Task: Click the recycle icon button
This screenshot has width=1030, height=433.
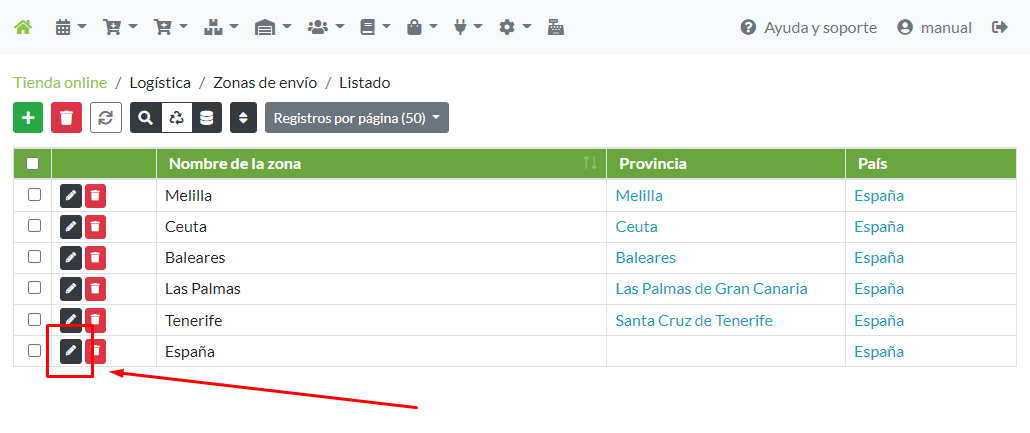Action: (177, 118)
